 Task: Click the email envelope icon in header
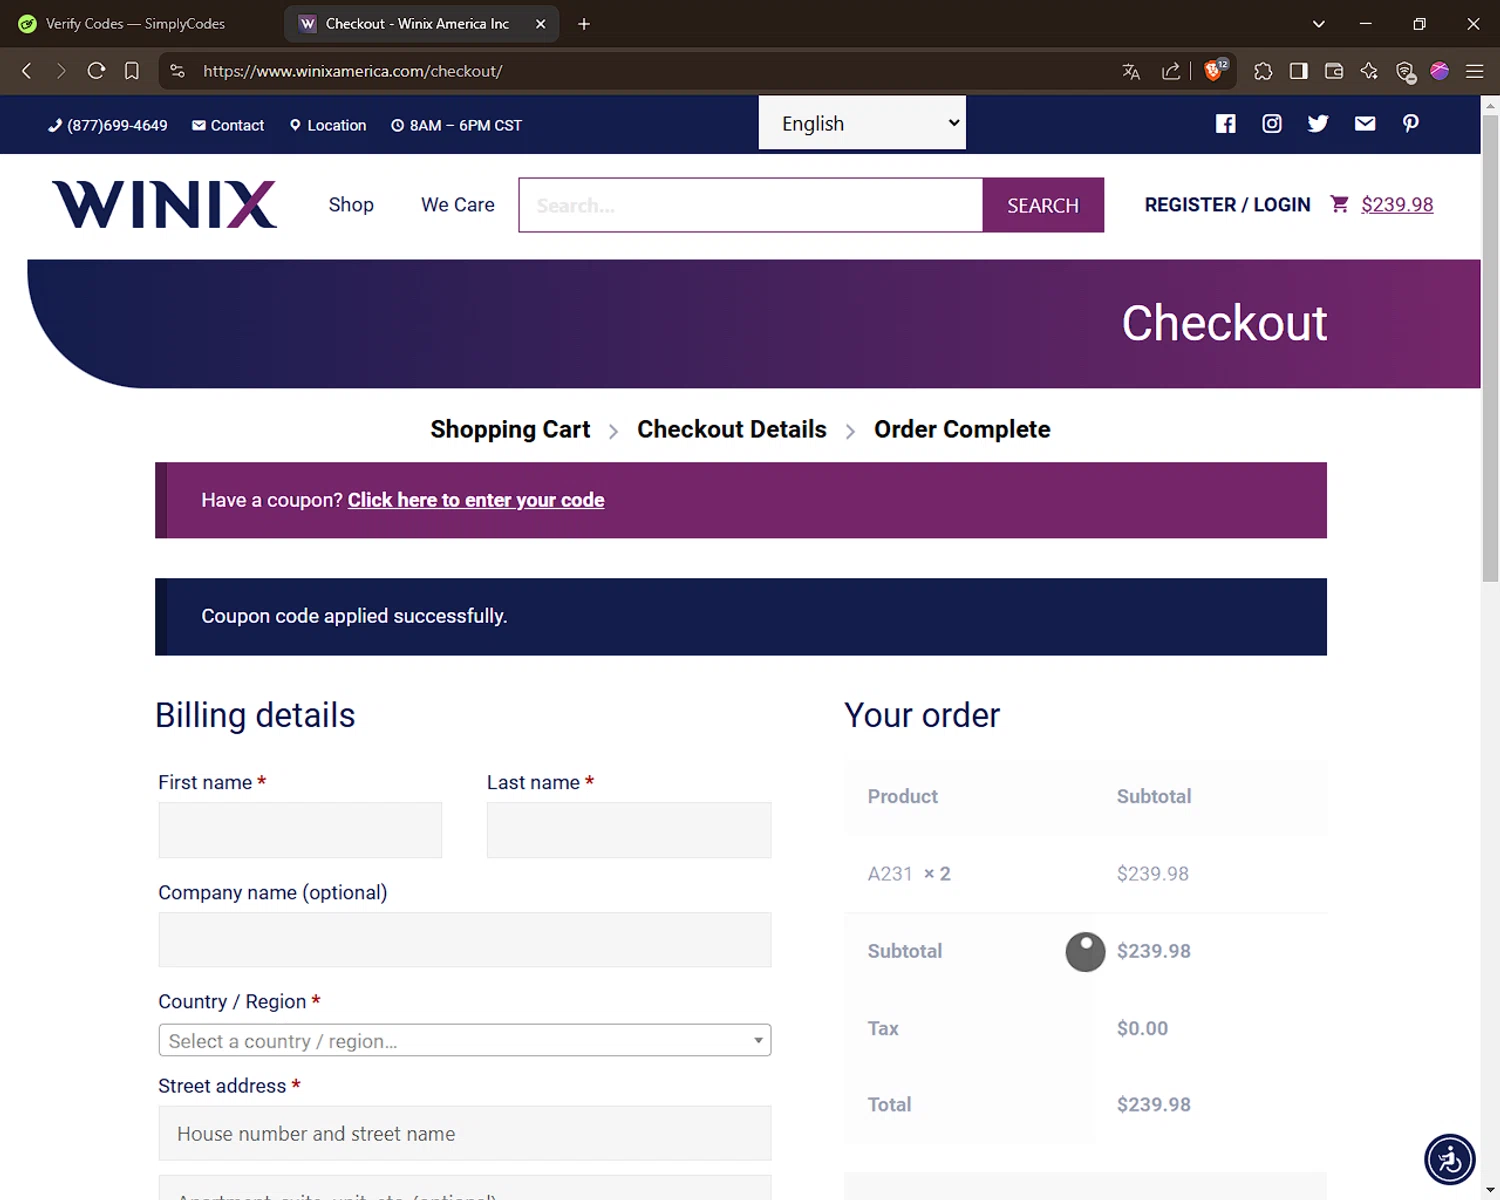click(x=1365, y=123)
